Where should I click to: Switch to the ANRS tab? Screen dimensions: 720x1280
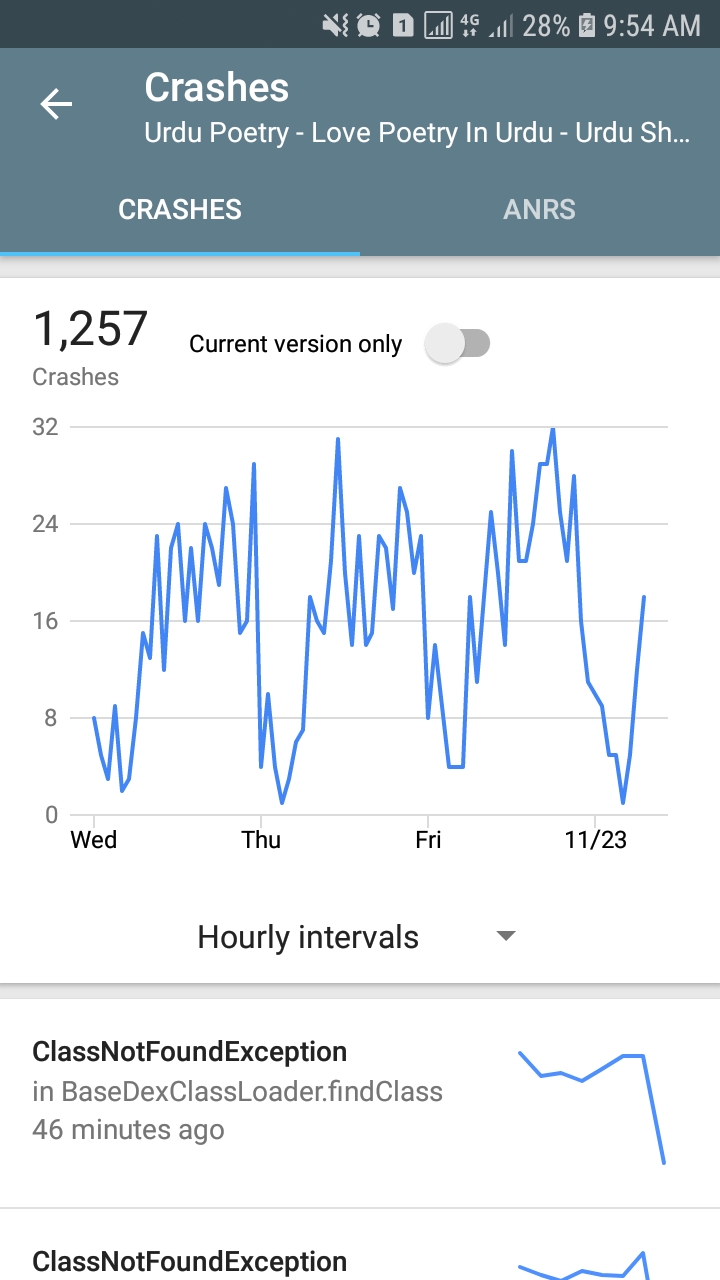pos(539,209)
